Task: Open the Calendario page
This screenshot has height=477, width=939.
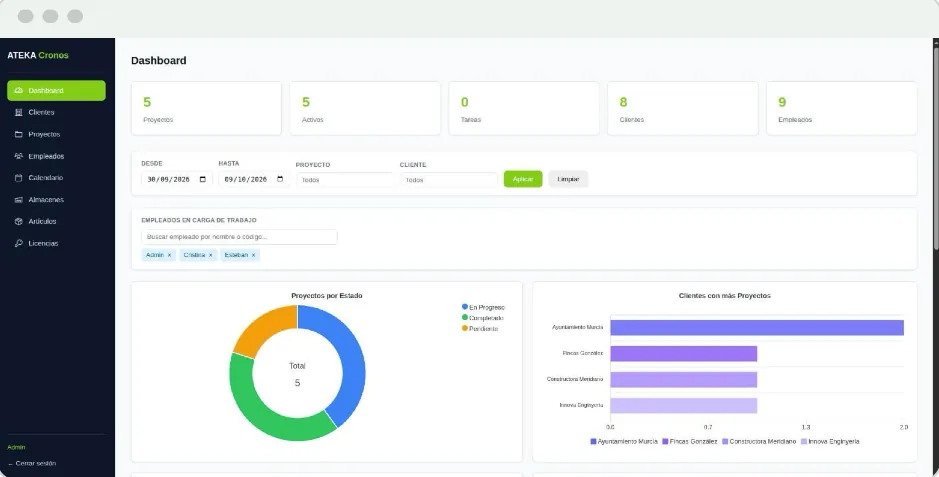Action: pos(56,178)
